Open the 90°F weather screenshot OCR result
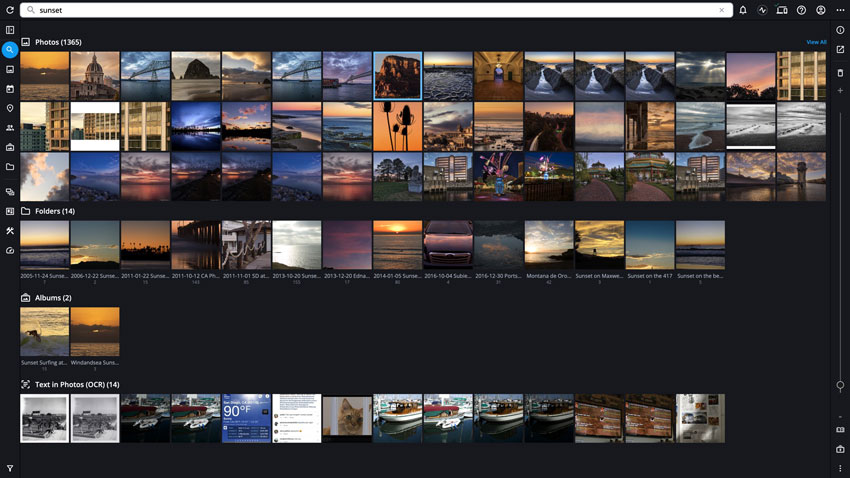 [x=246, y=418]
